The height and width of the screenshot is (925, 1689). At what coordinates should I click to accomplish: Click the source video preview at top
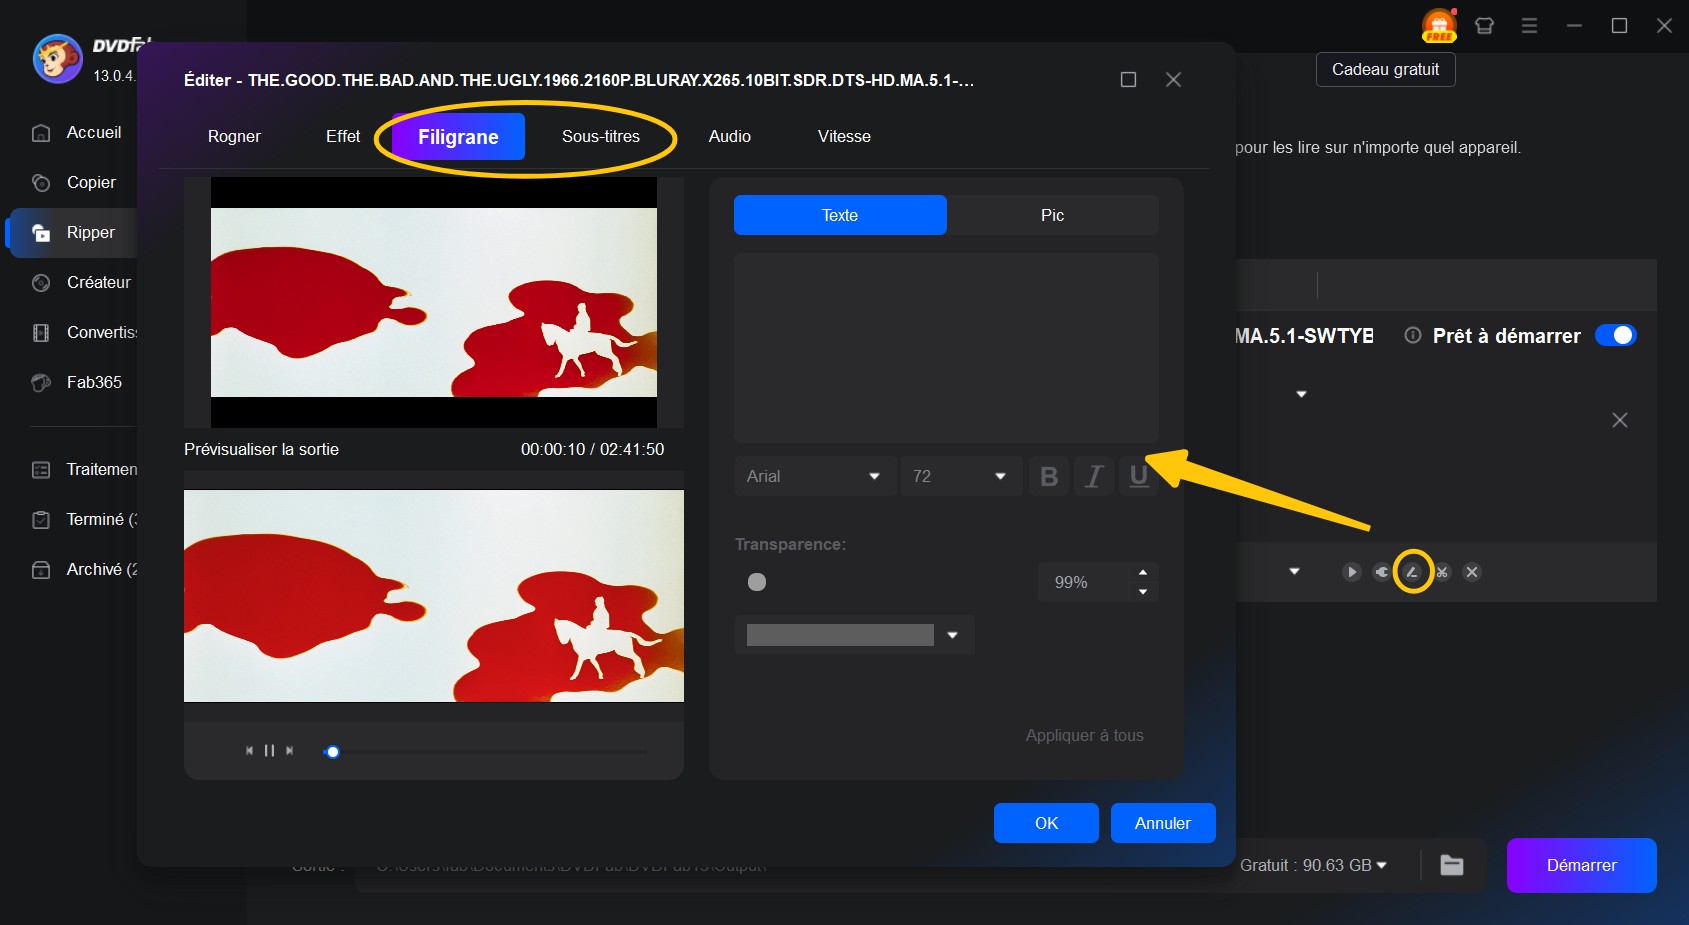[434, 302]
